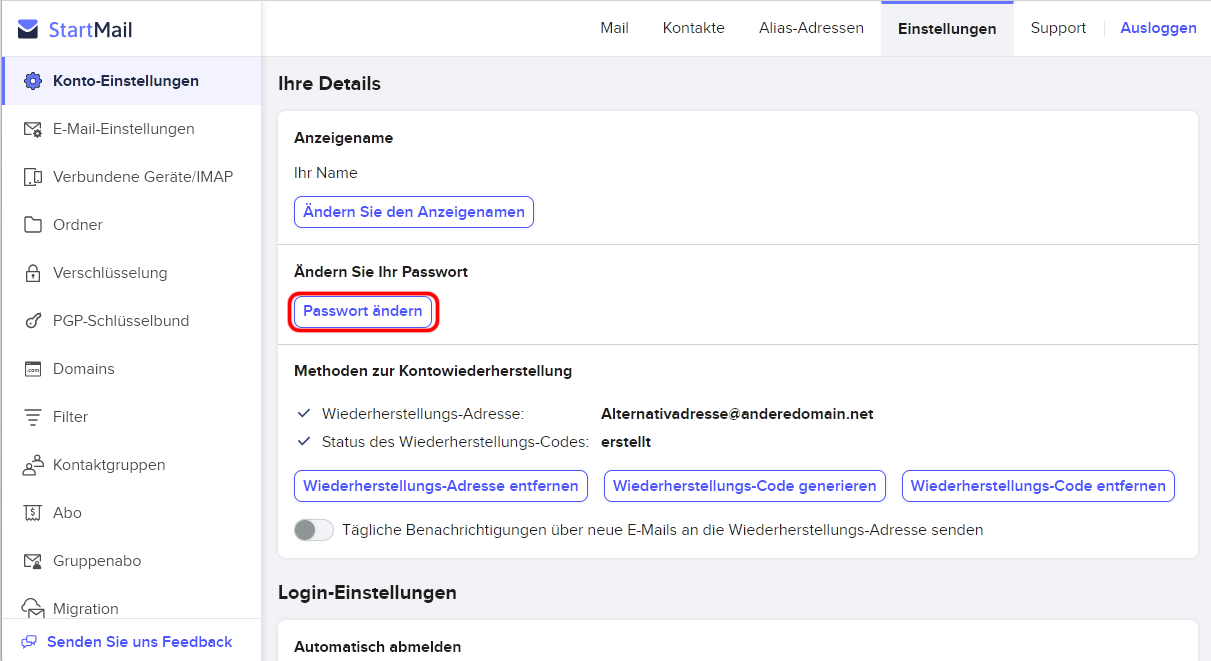Screen dimensions: 1211x661
Task: Click the Verbundene Geräte/IMAP devices icon
Action: pyautogui.click(x=33, y=177)
